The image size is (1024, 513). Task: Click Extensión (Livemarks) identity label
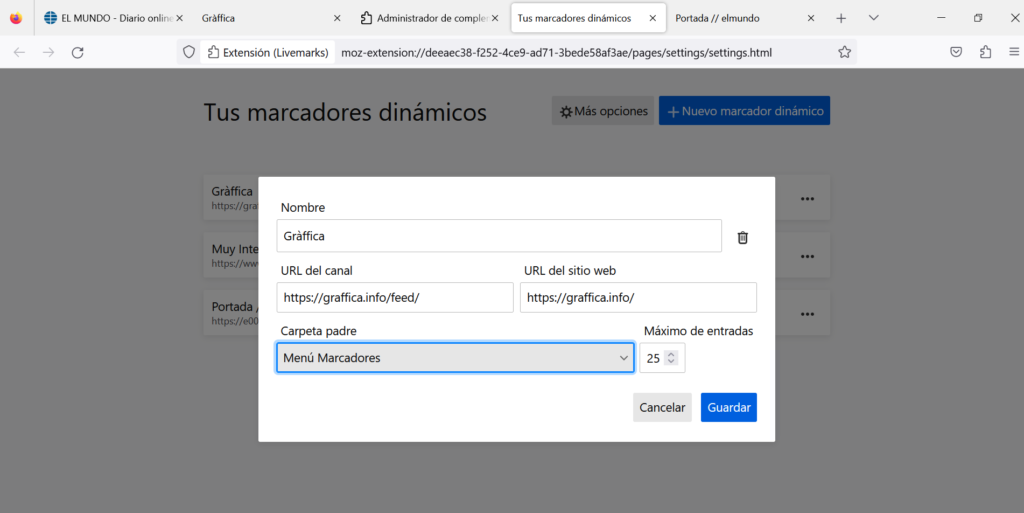pyautogui.click(x=268, y=52)
